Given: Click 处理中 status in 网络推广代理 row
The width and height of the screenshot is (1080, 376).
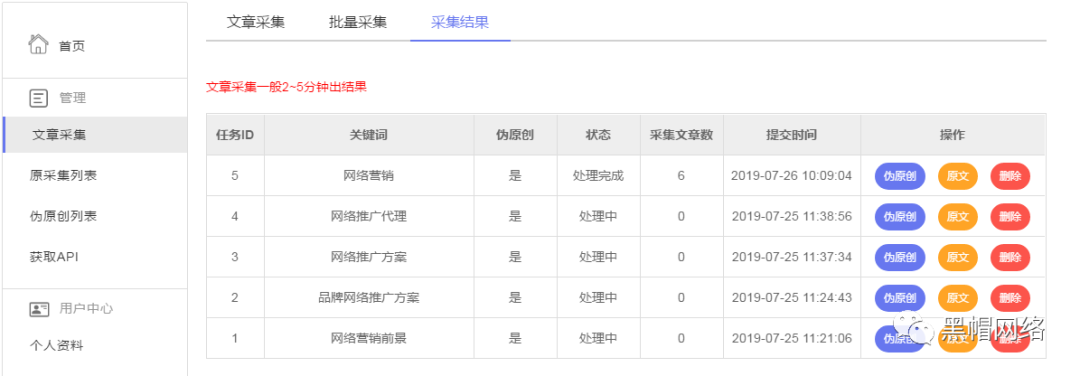Looking at the screenshot, I should [x=598, y=217].
